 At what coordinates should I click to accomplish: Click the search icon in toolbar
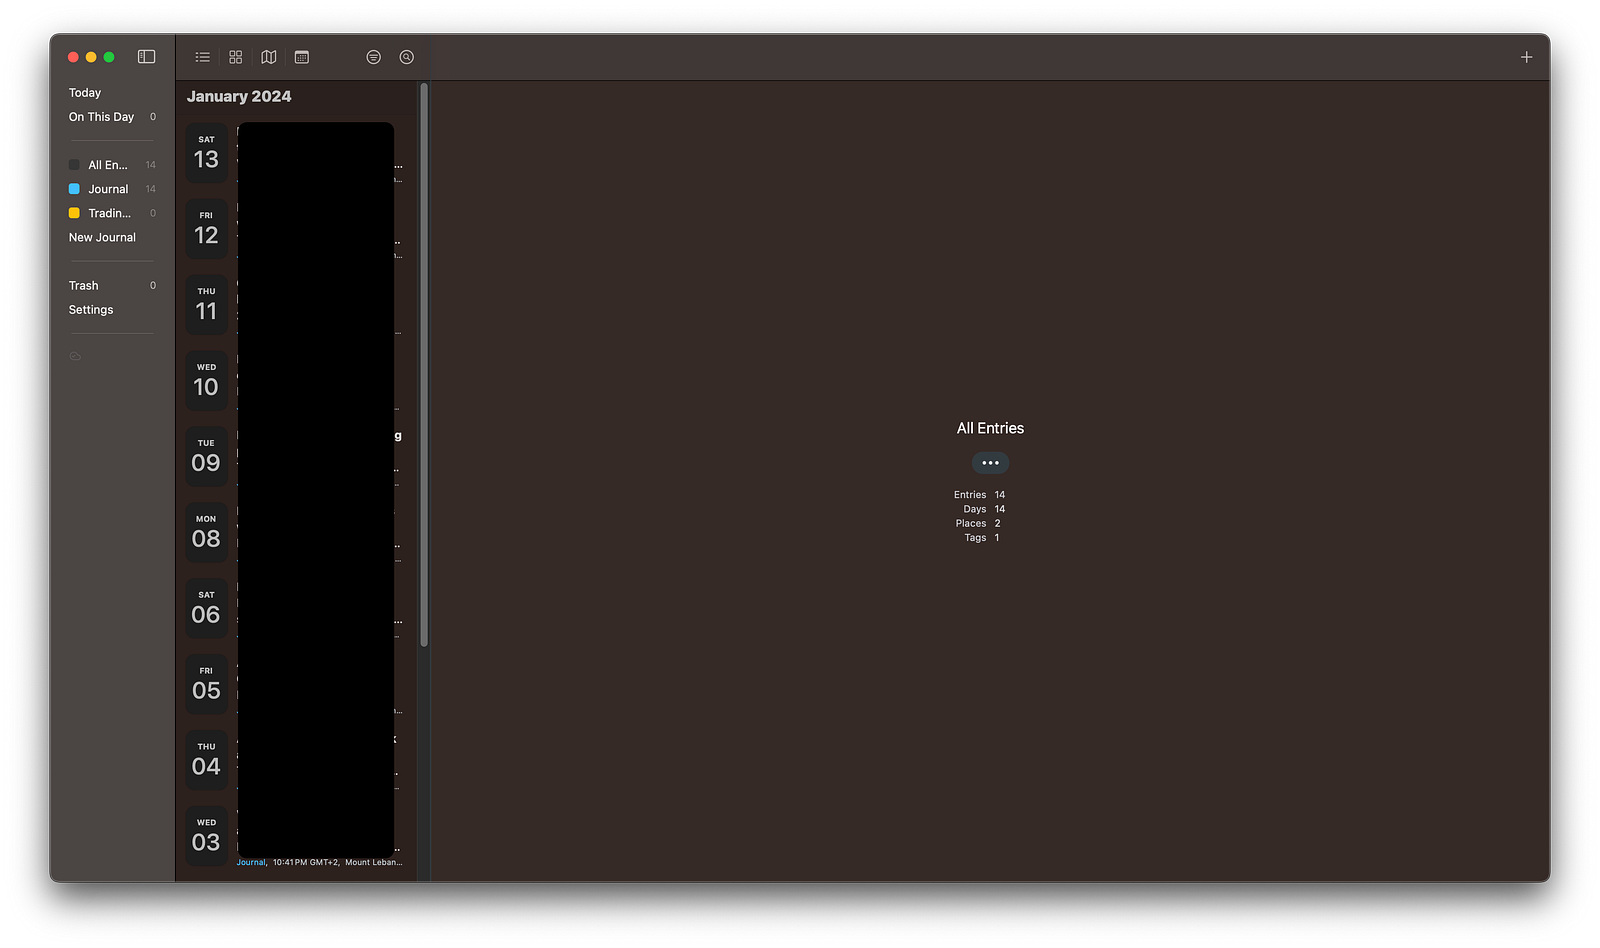[x=406, y=57]
